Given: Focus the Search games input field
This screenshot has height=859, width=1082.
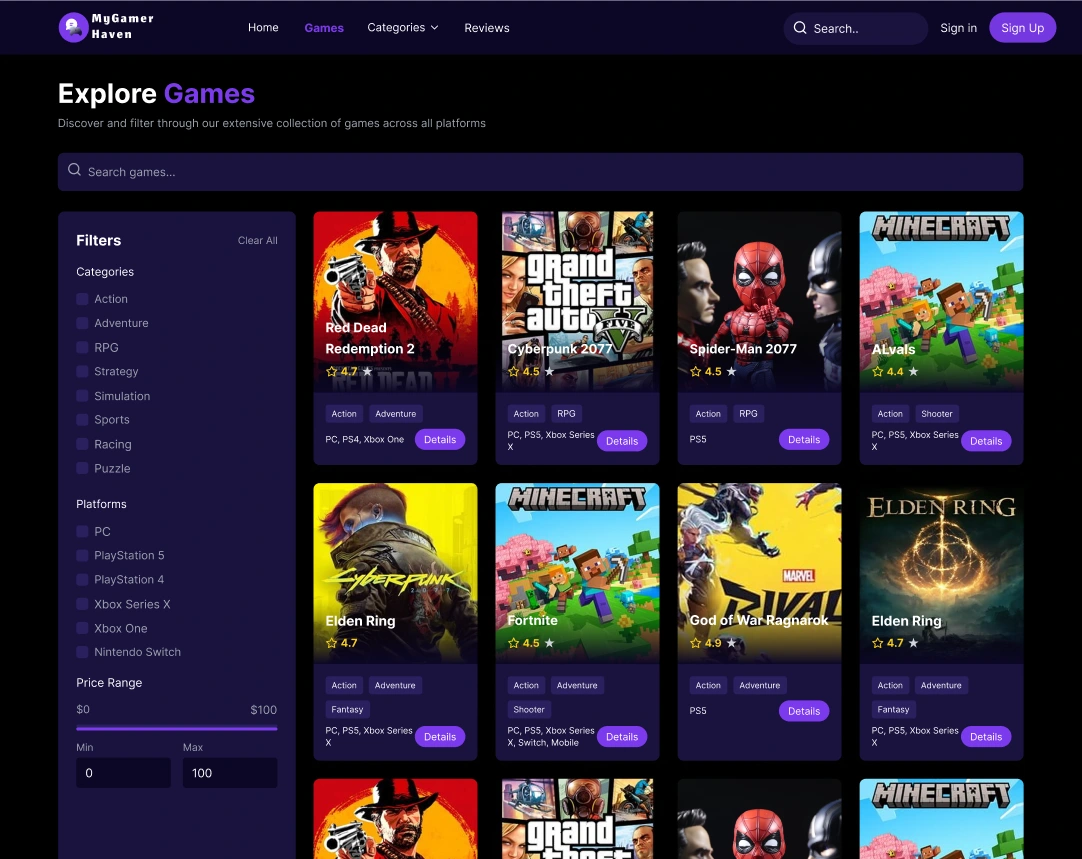Looking at the screenshot, I should 540,172.
